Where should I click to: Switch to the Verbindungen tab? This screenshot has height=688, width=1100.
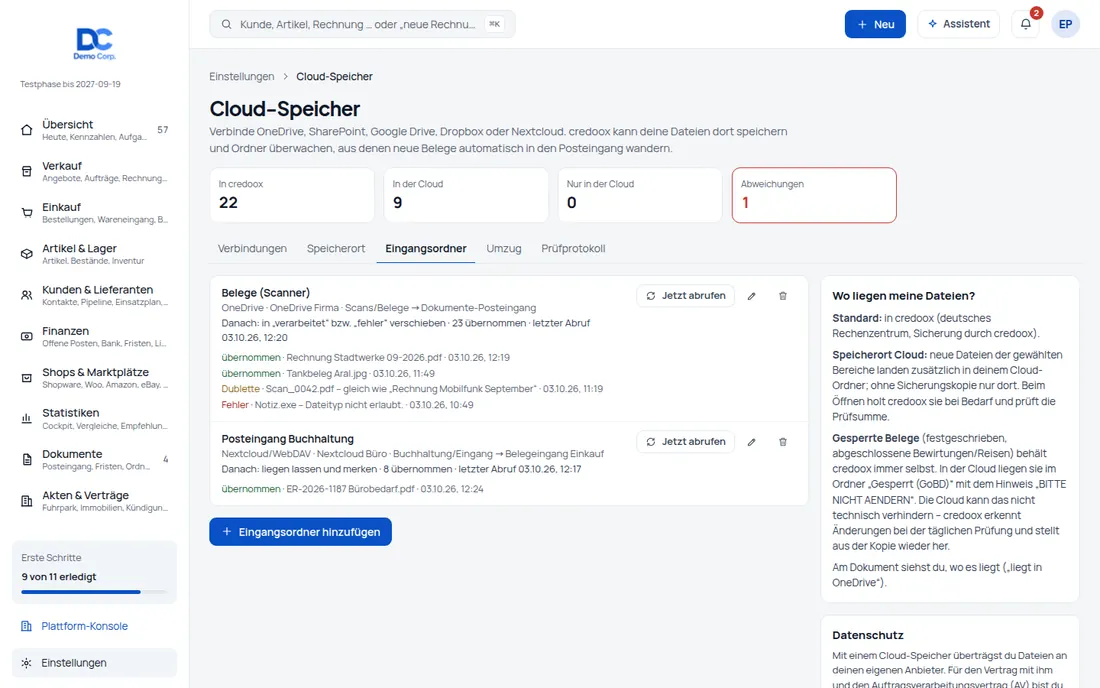coord(252,248)
